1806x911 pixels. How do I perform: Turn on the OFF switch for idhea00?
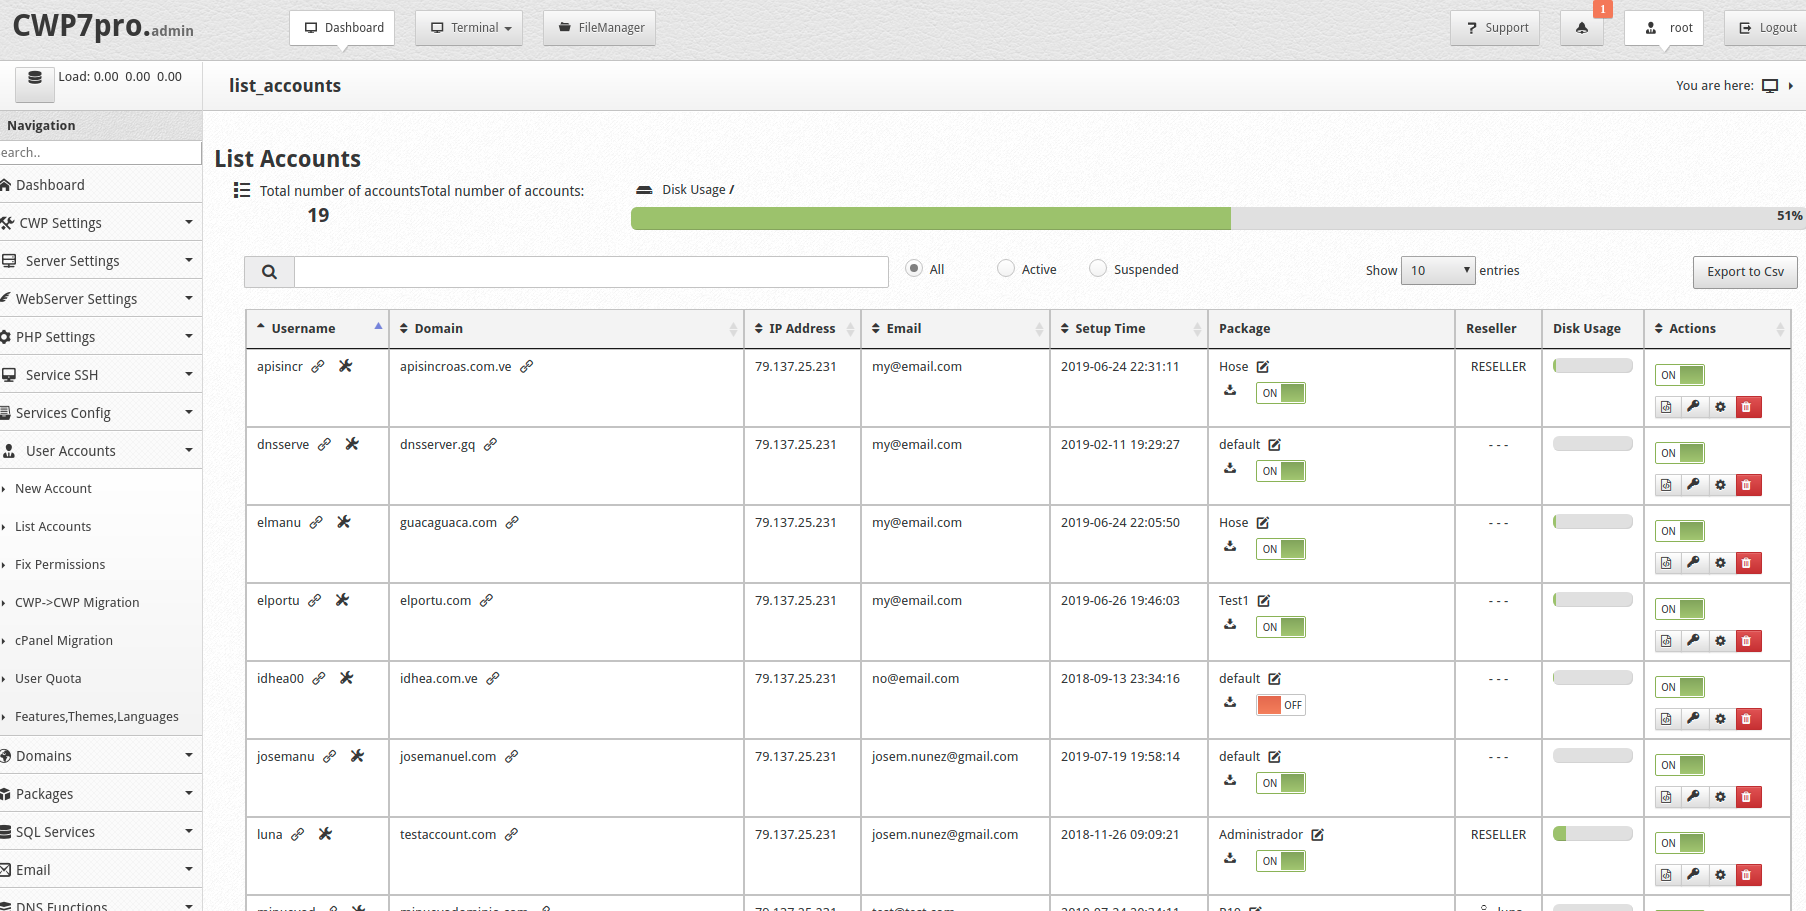pyautogui.click(x=1280, y=705)
